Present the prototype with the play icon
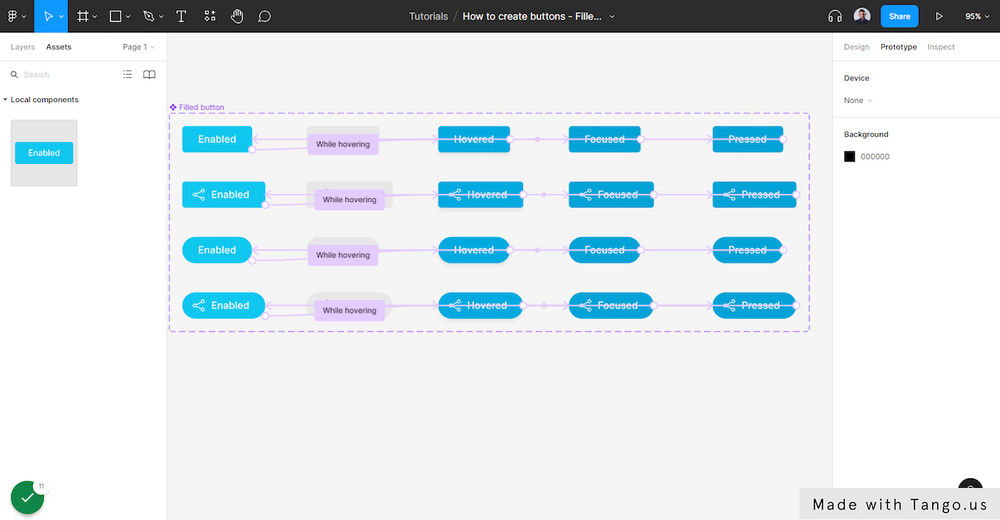The height and width of the screenshot is (520, 1000). [939, 16]
